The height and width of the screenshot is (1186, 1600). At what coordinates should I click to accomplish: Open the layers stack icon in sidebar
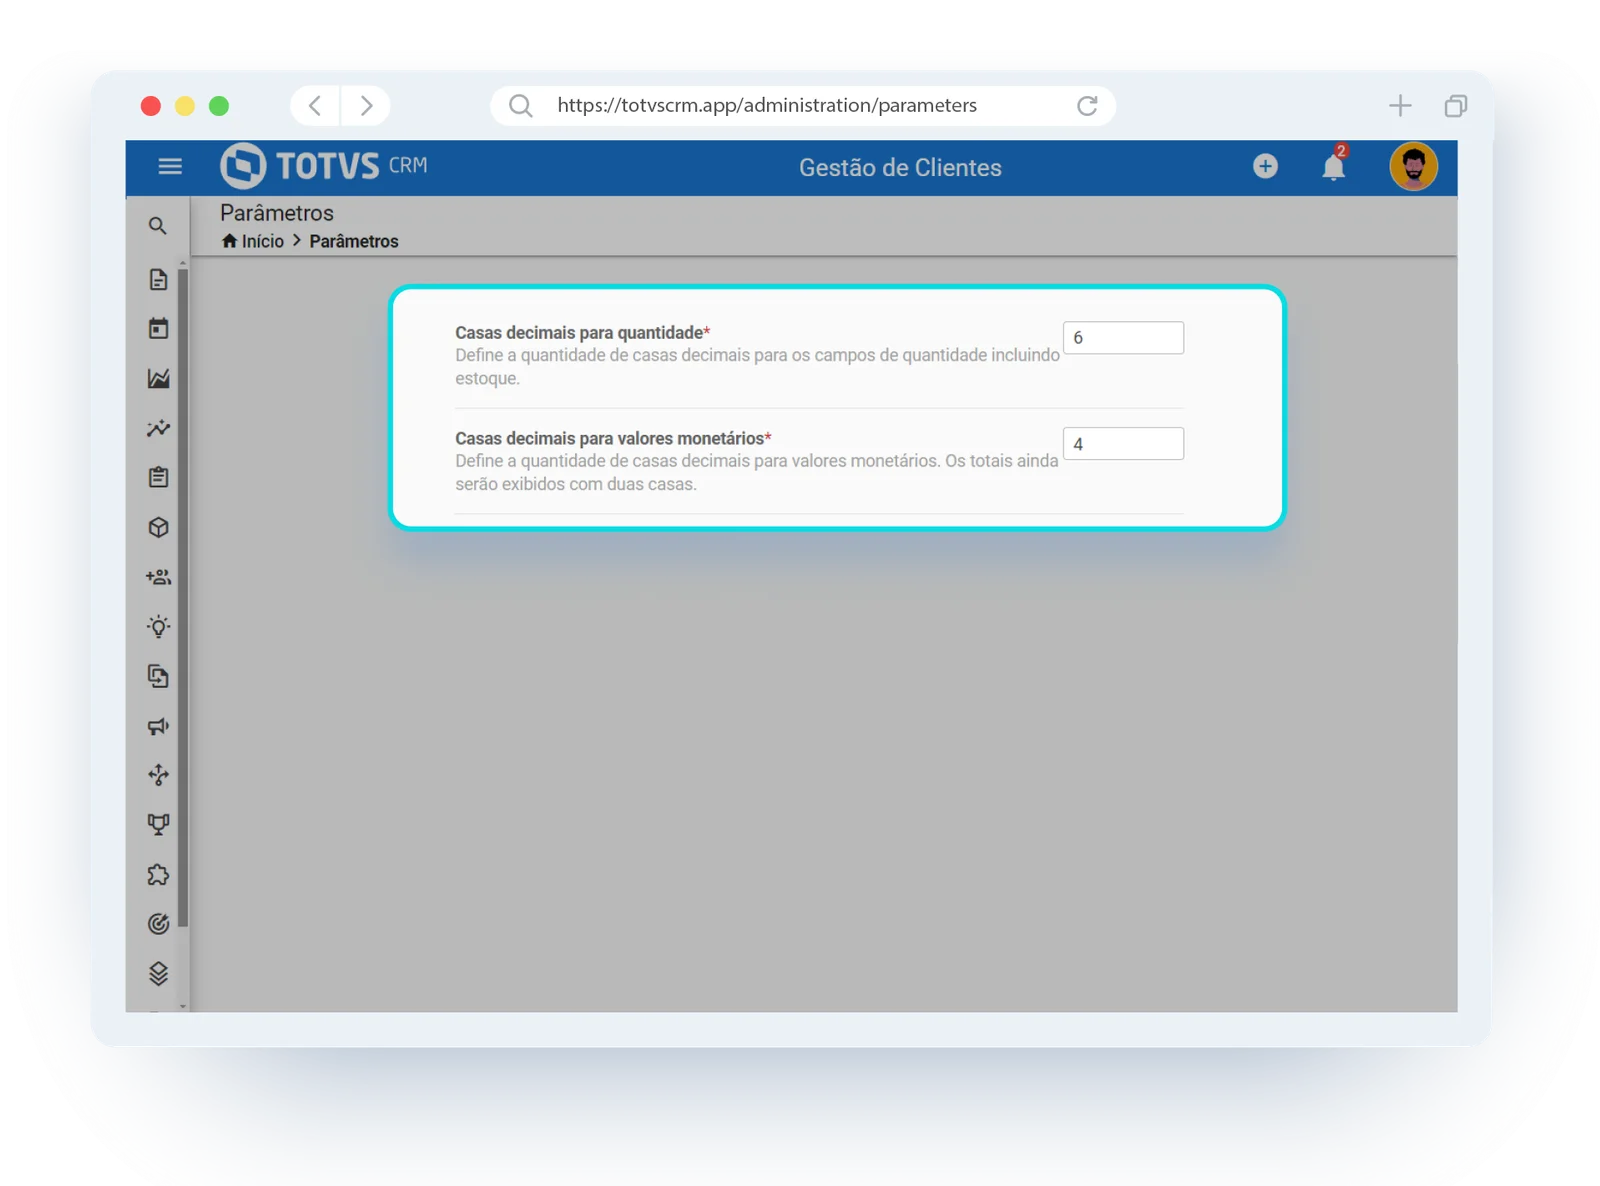coord(158,973)
